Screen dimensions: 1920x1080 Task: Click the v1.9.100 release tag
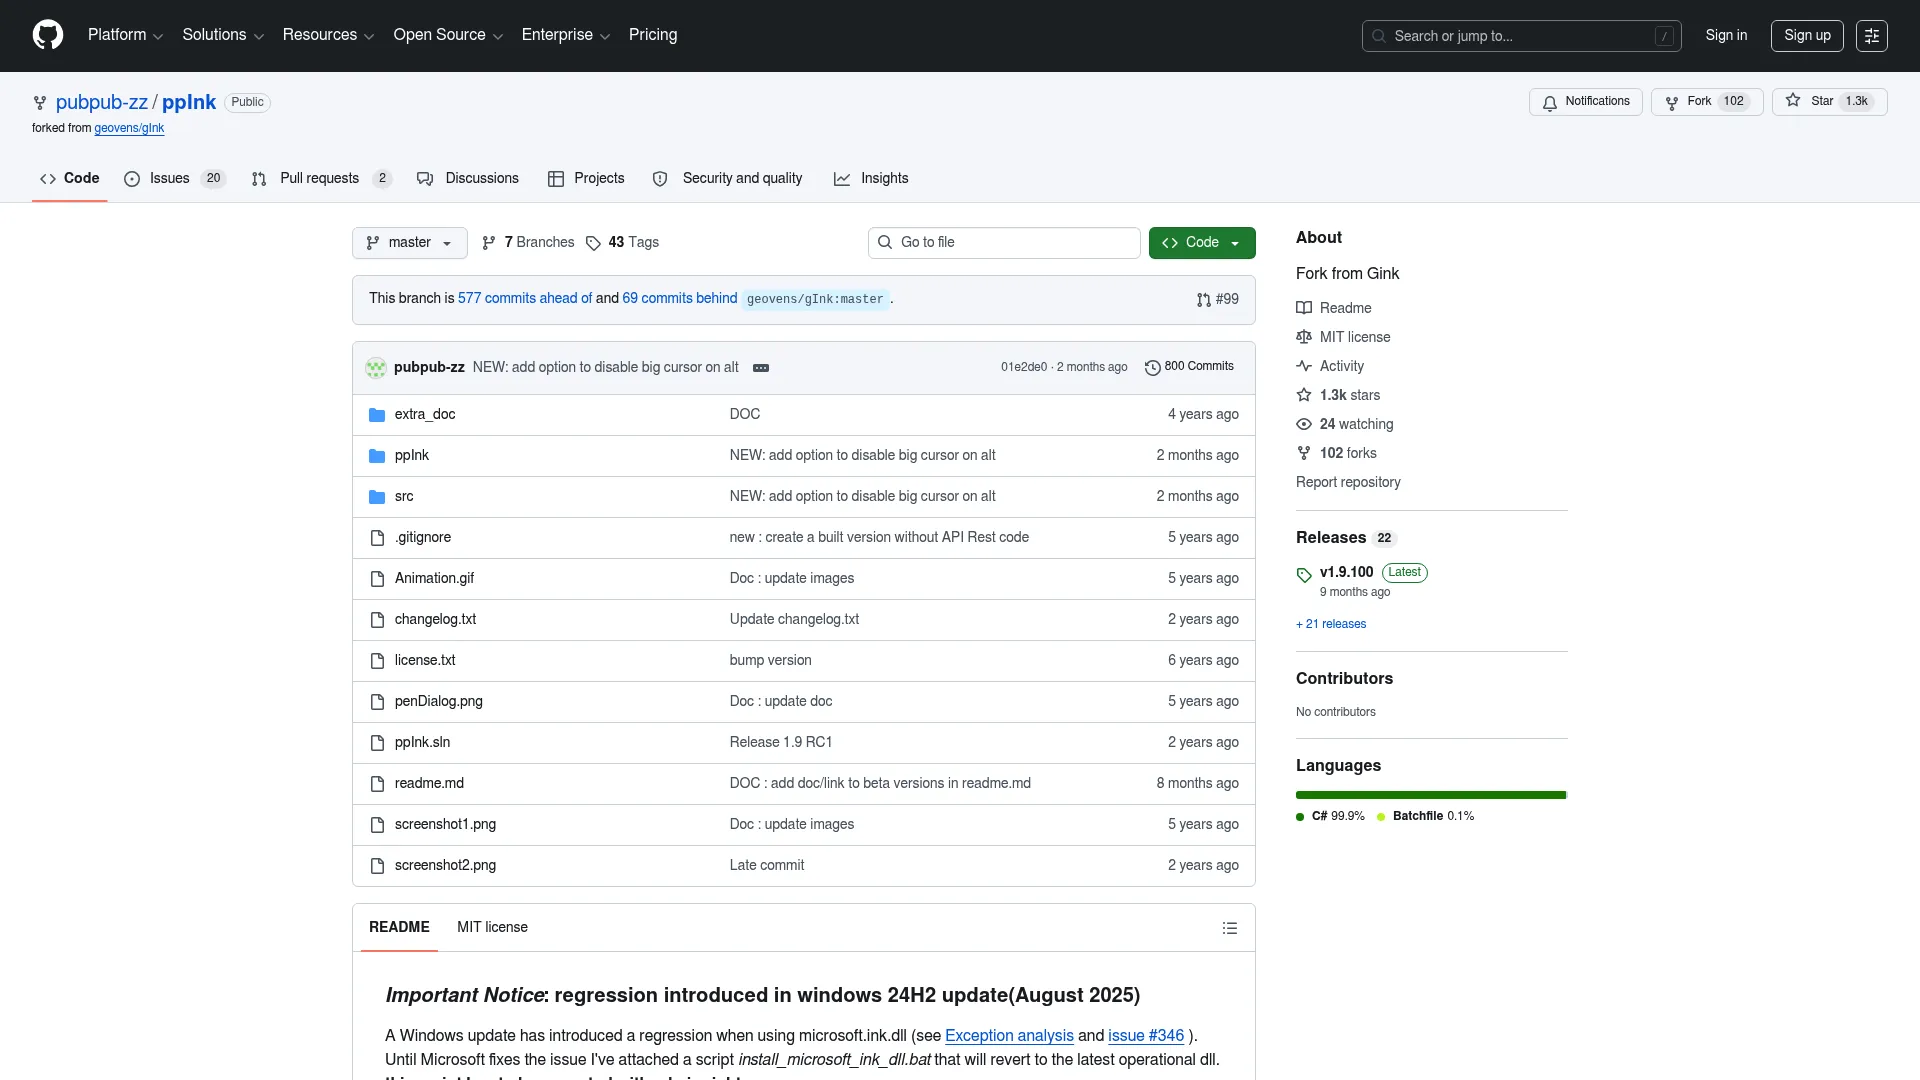[x=1346, y=572]
